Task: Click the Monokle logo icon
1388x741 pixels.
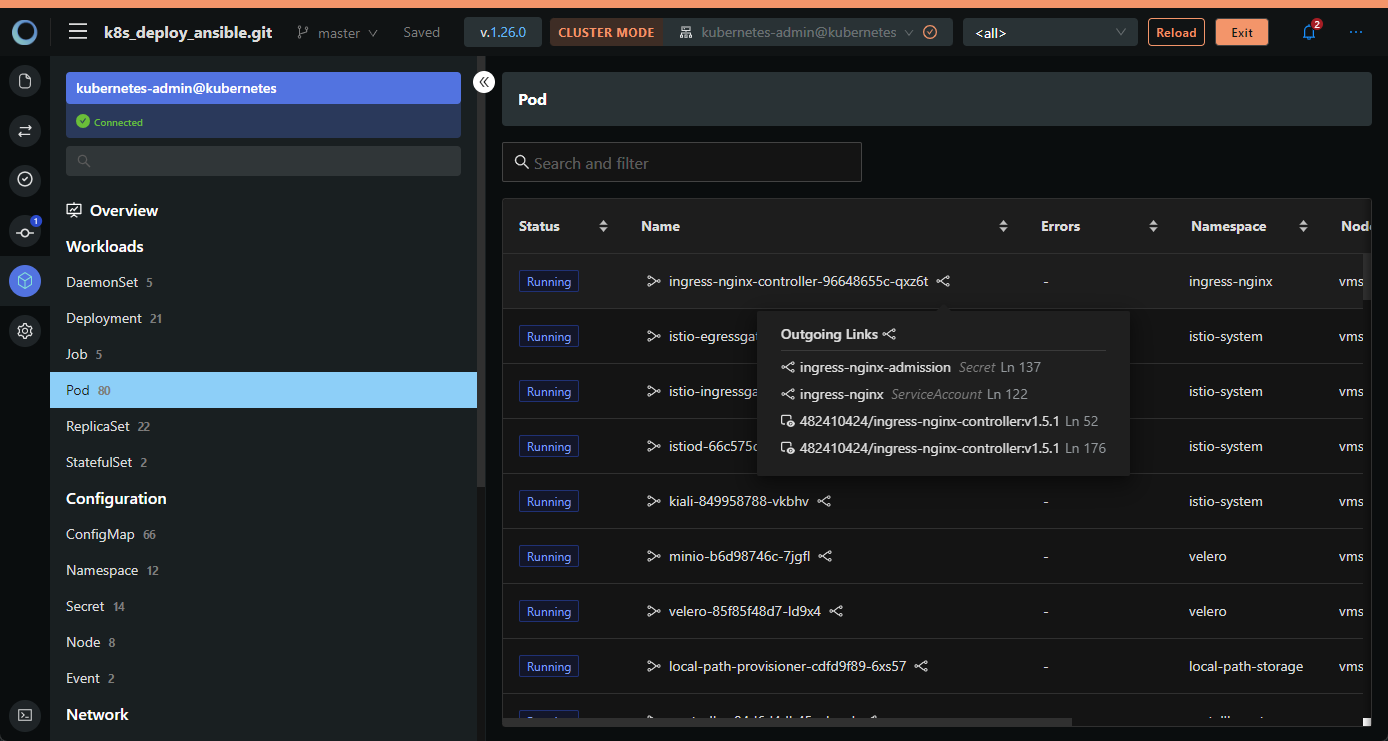Action: click(x=25, y=32)
